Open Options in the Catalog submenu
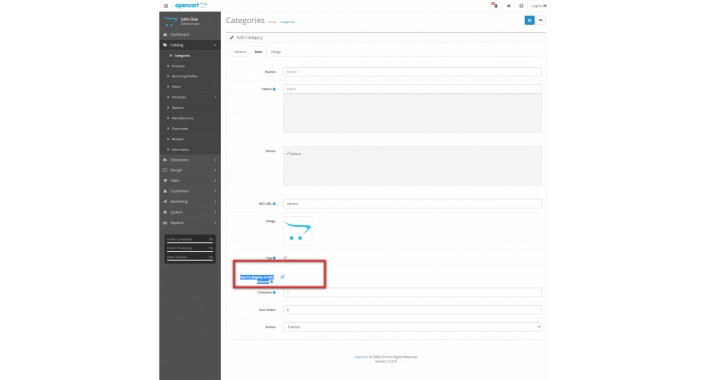This screenshot has height=380, width=710. pos(190,108)
